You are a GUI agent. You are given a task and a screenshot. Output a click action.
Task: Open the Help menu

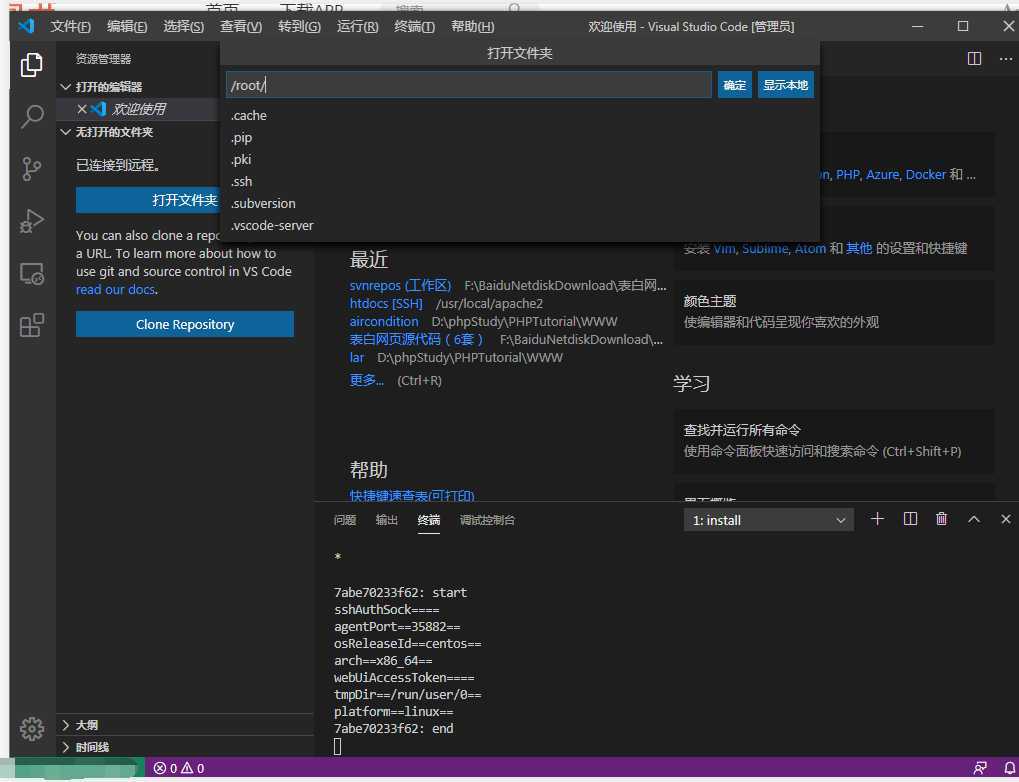point(472,27)
